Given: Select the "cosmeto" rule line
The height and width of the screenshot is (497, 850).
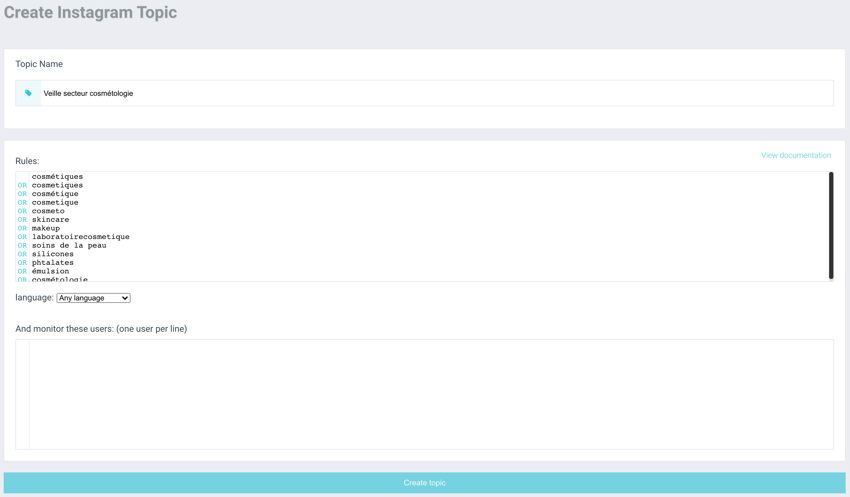Looking at the screenshot, I should (48, 211).
